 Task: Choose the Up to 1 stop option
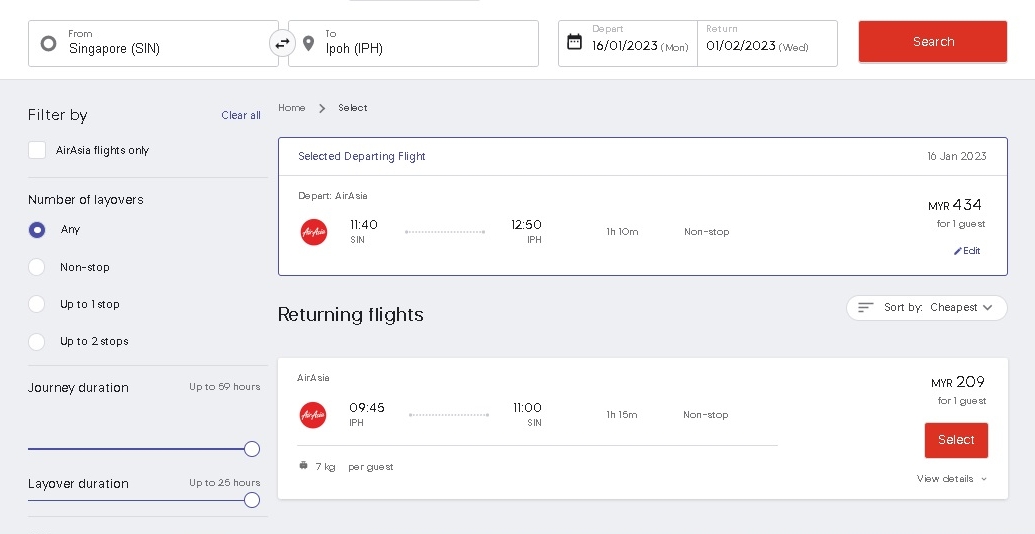coord(37,304)
